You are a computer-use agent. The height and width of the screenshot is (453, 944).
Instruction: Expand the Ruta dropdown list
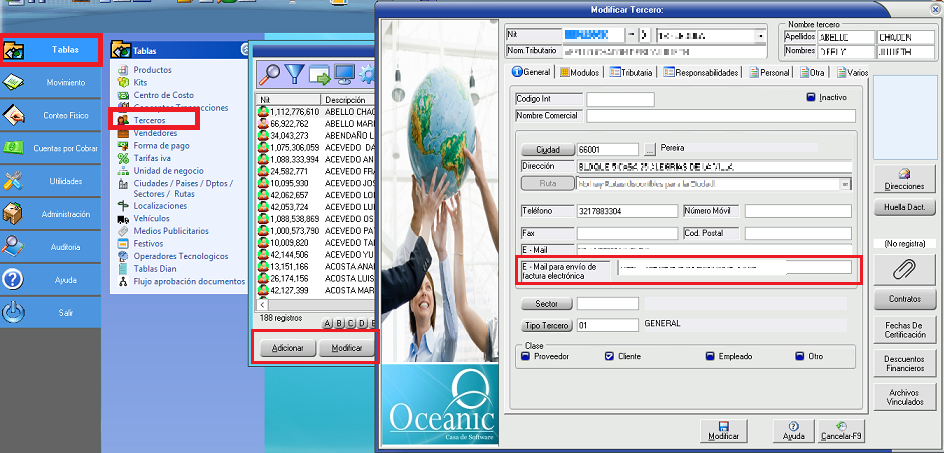pos(846,184)
